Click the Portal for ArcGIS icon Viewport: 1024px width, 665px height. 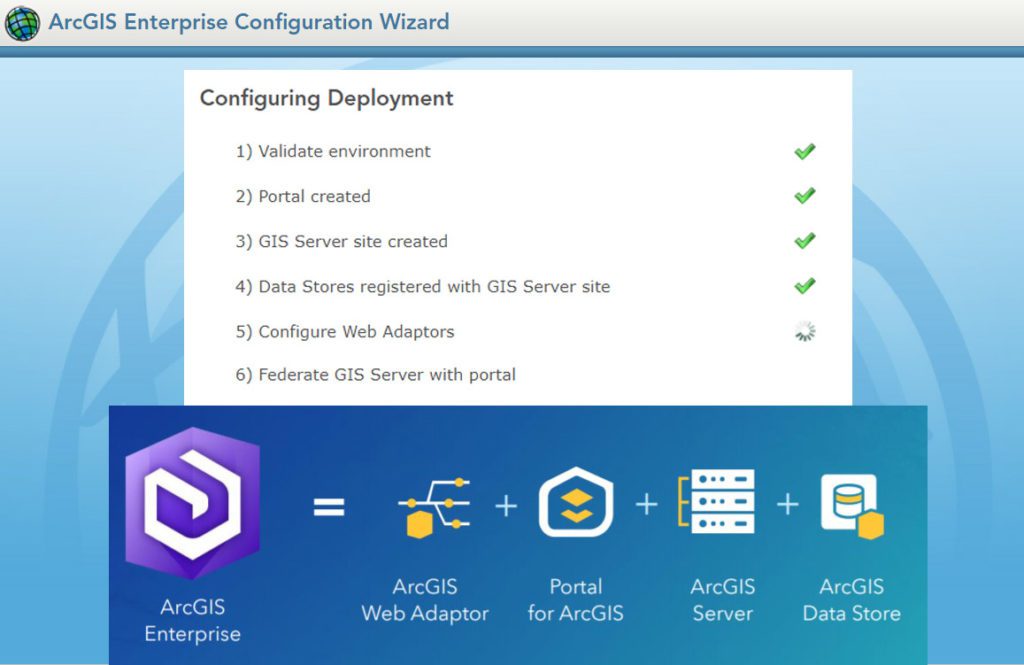coord(576,502)
